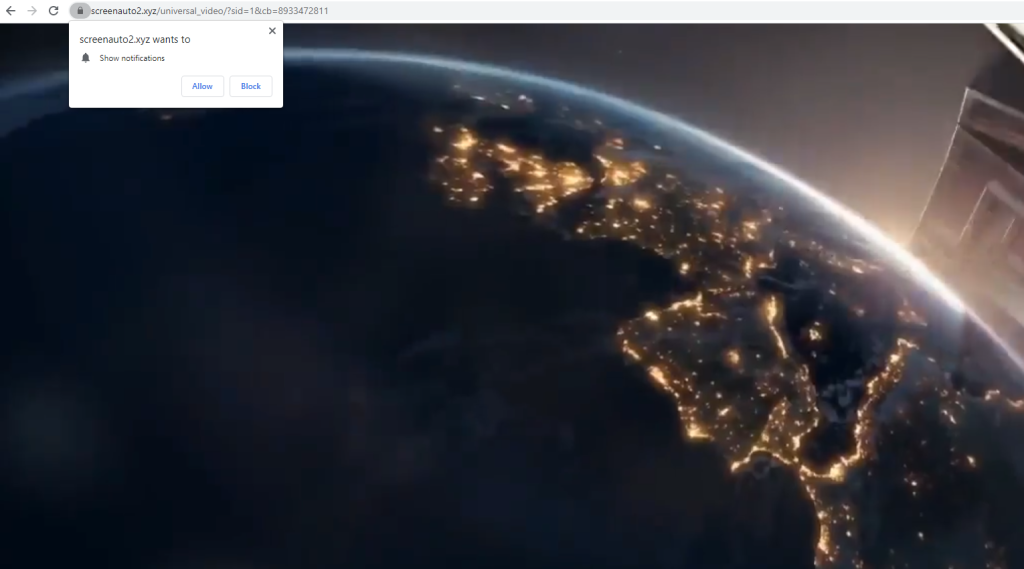Close the notification permission popup
This screenshot has width=1024, height=569.
click(272, 31)
